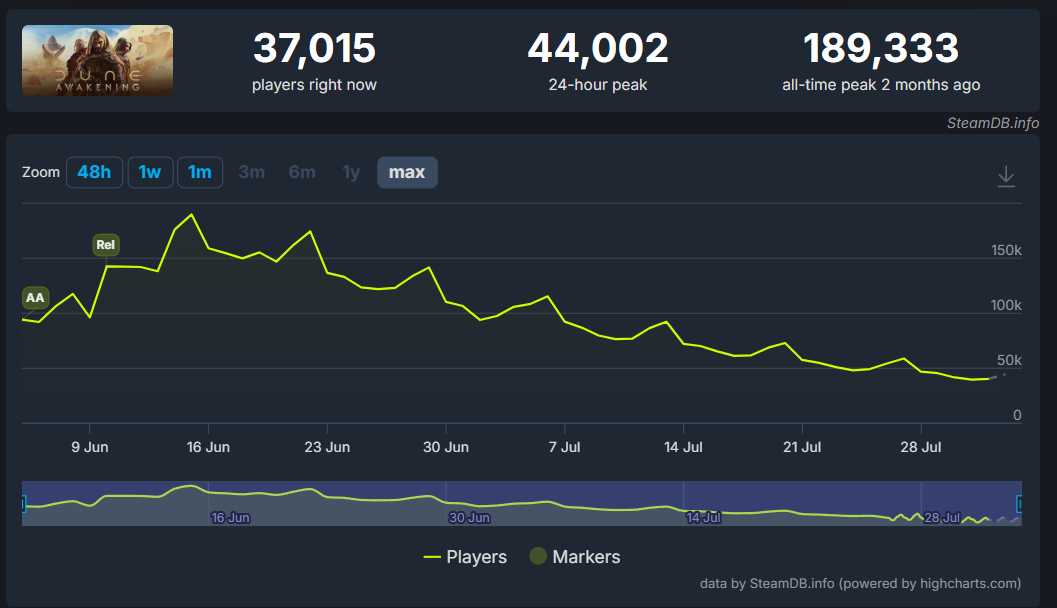Click the 50k y-axis label
The image size is (1057, 608).
point(1009,361)
